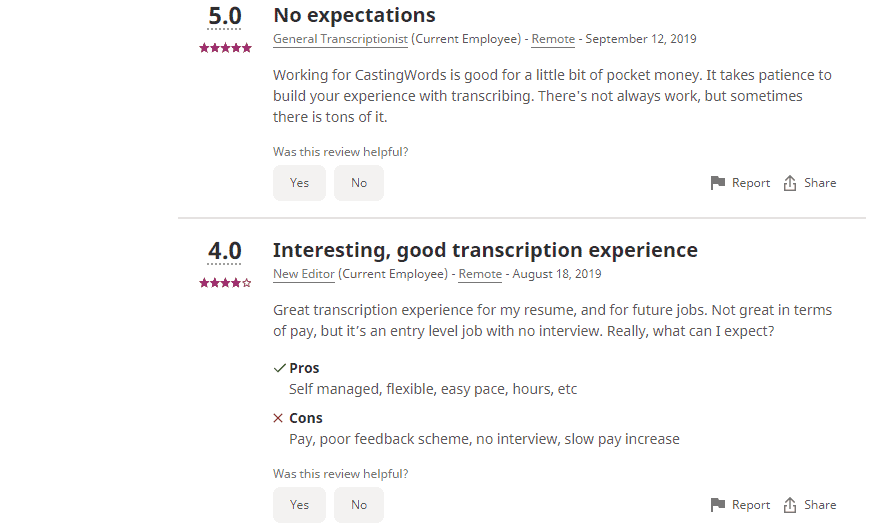Mark 'No expectations' review as helpful with Yes
Viewport: 879px width, 527px height.
point(299,183)
